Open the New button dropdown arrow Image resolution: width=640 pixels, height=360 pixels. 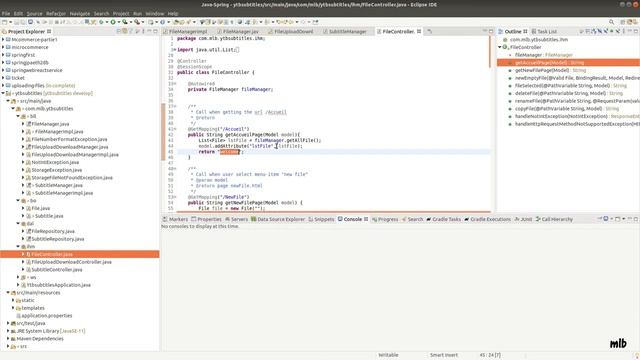[10, 22]
